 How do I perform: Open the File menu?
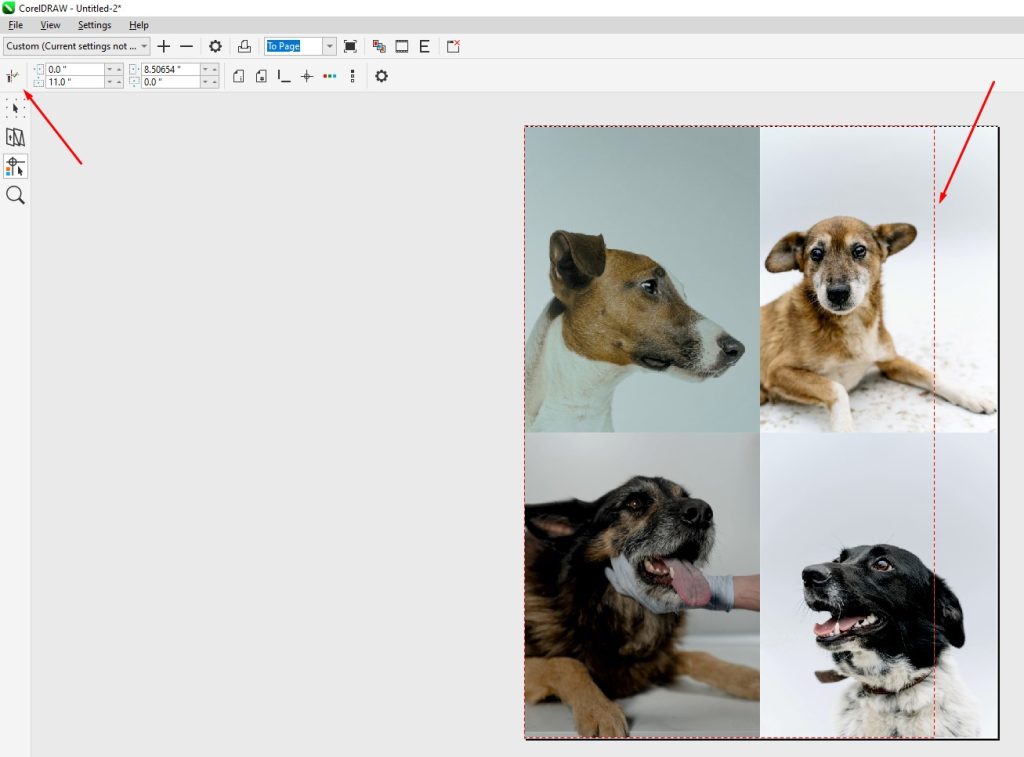(15, 25)
